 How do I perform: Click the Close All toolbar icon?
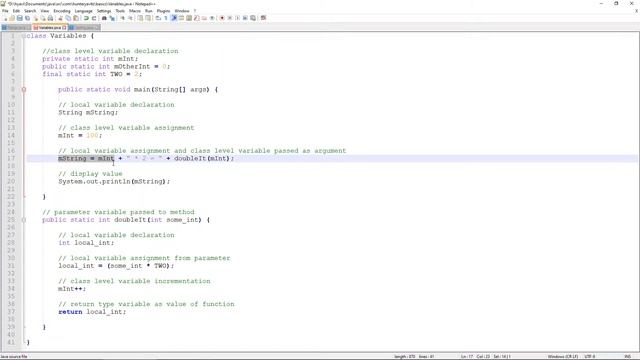point(43,18)
